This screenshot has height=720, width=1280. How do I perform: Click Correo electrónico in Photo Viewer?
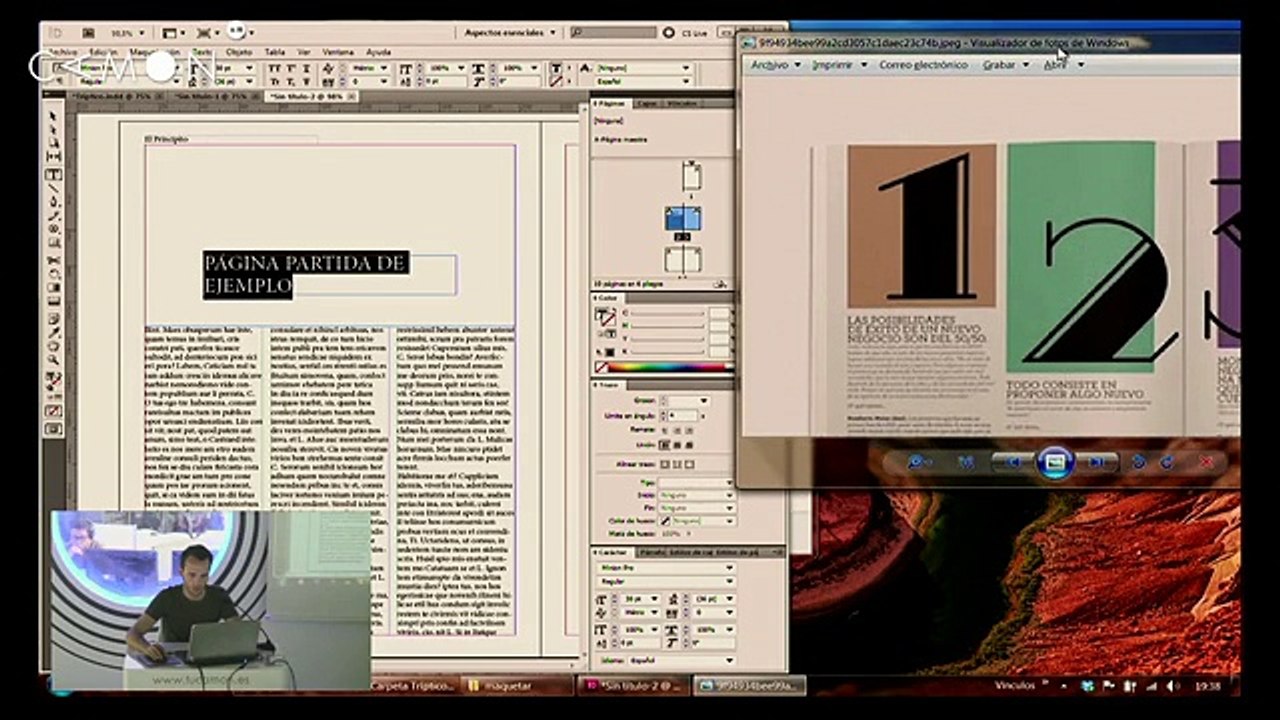(924, 65)
